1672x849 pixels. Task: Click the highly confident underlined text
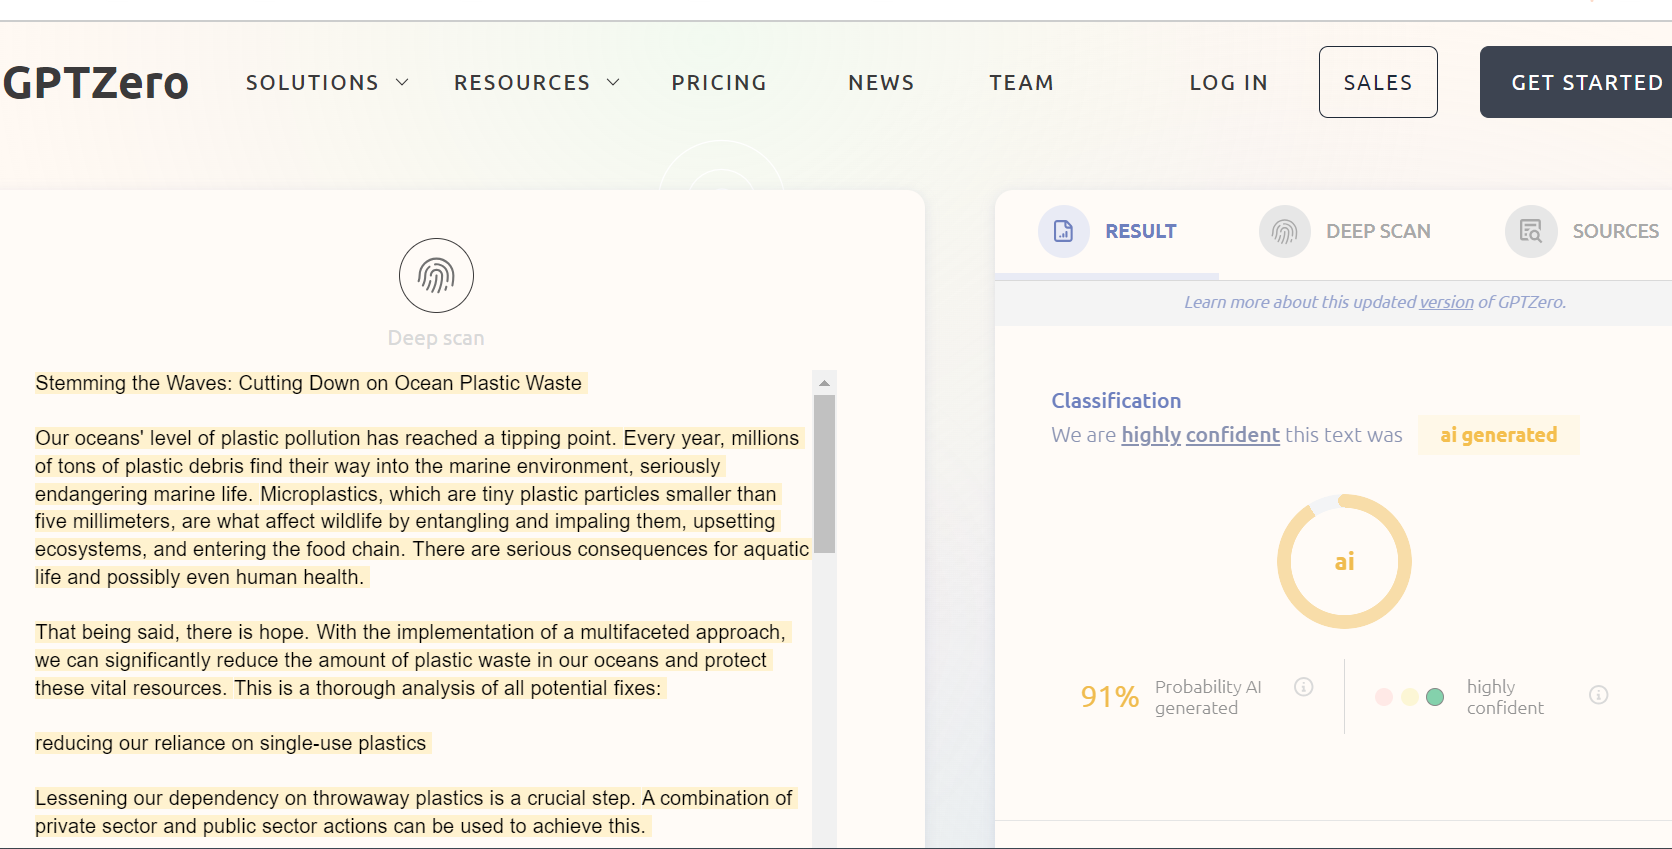point(1200,435)
